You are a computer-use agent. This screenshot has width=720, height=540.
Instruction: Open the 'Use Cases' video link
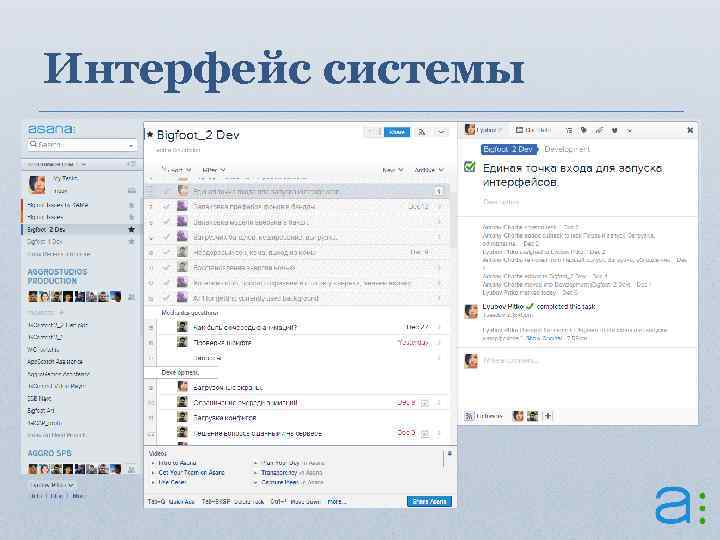click(172, 483)
